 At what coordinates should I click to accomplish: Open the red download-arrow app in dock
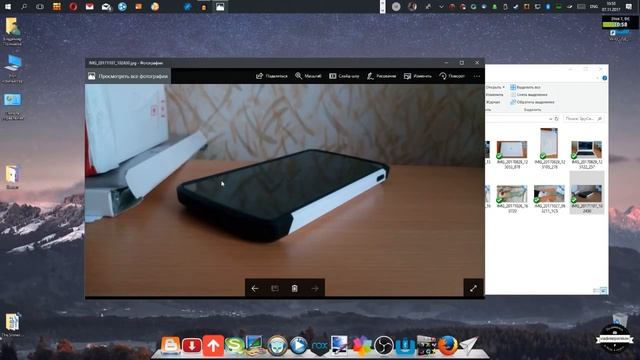coord(192,345)
